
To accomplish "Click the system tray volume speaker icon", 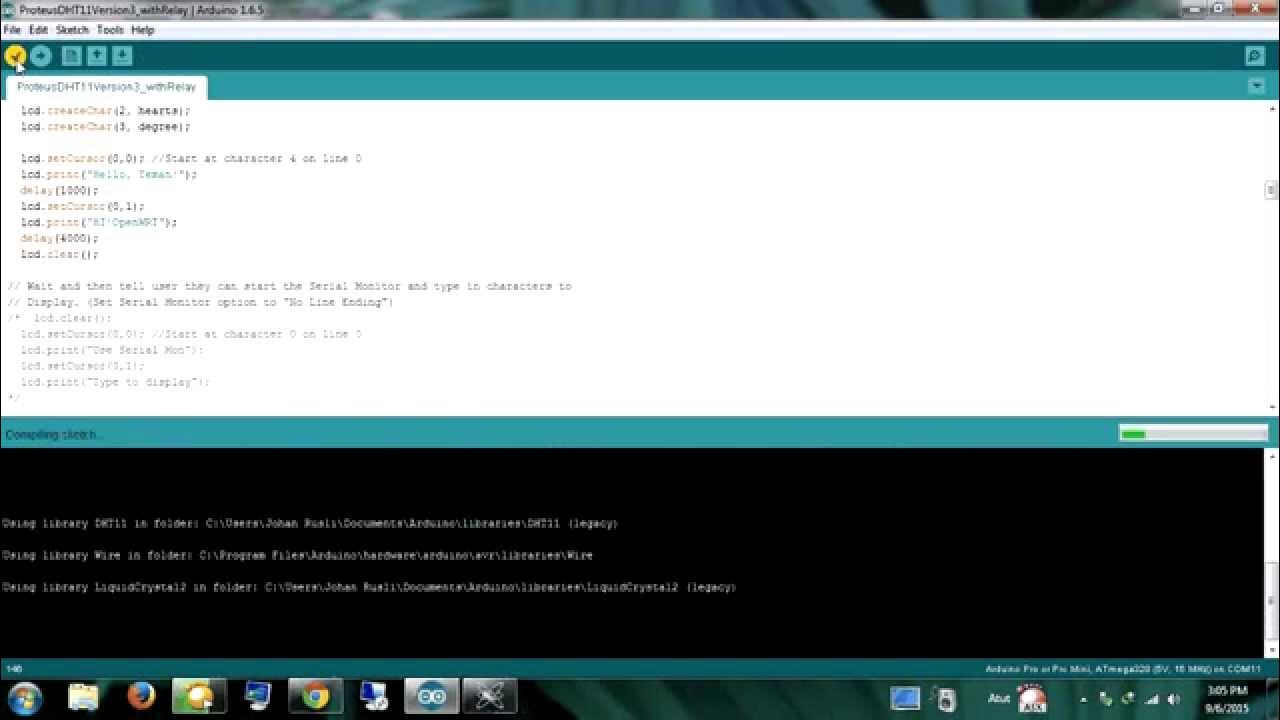I will (x=1174, y=699).
